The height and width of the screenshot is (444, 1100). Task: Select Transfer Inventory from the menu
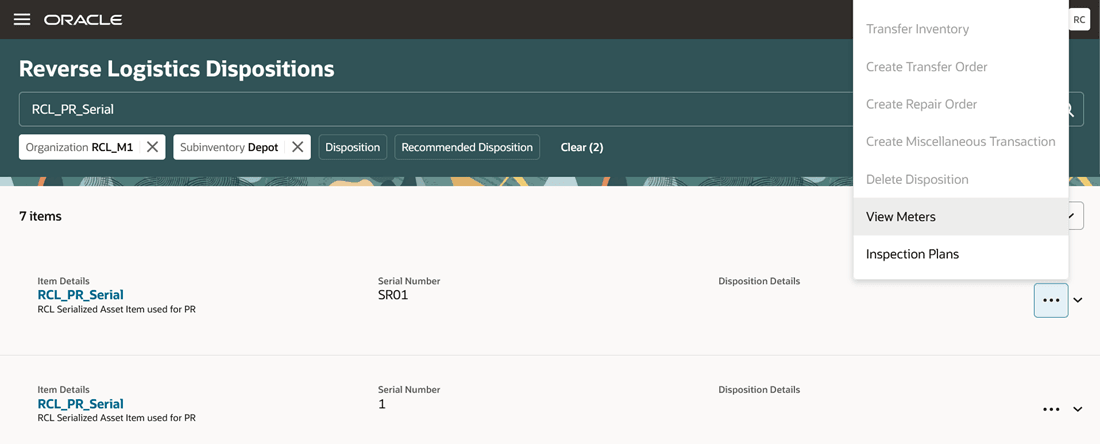(x=961, y=29)
